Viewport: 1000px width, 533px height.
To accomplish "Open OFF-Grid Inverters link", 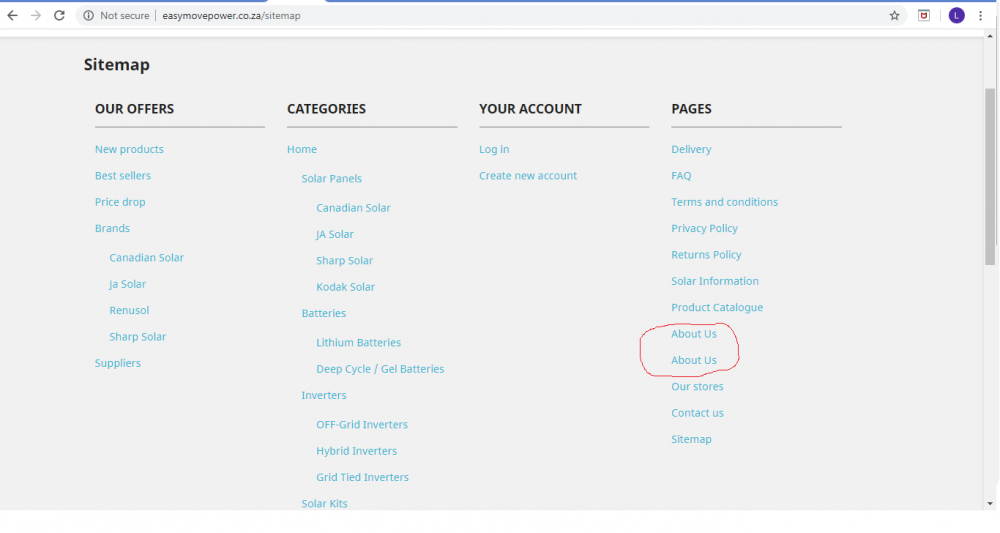I will pos(362,425).
